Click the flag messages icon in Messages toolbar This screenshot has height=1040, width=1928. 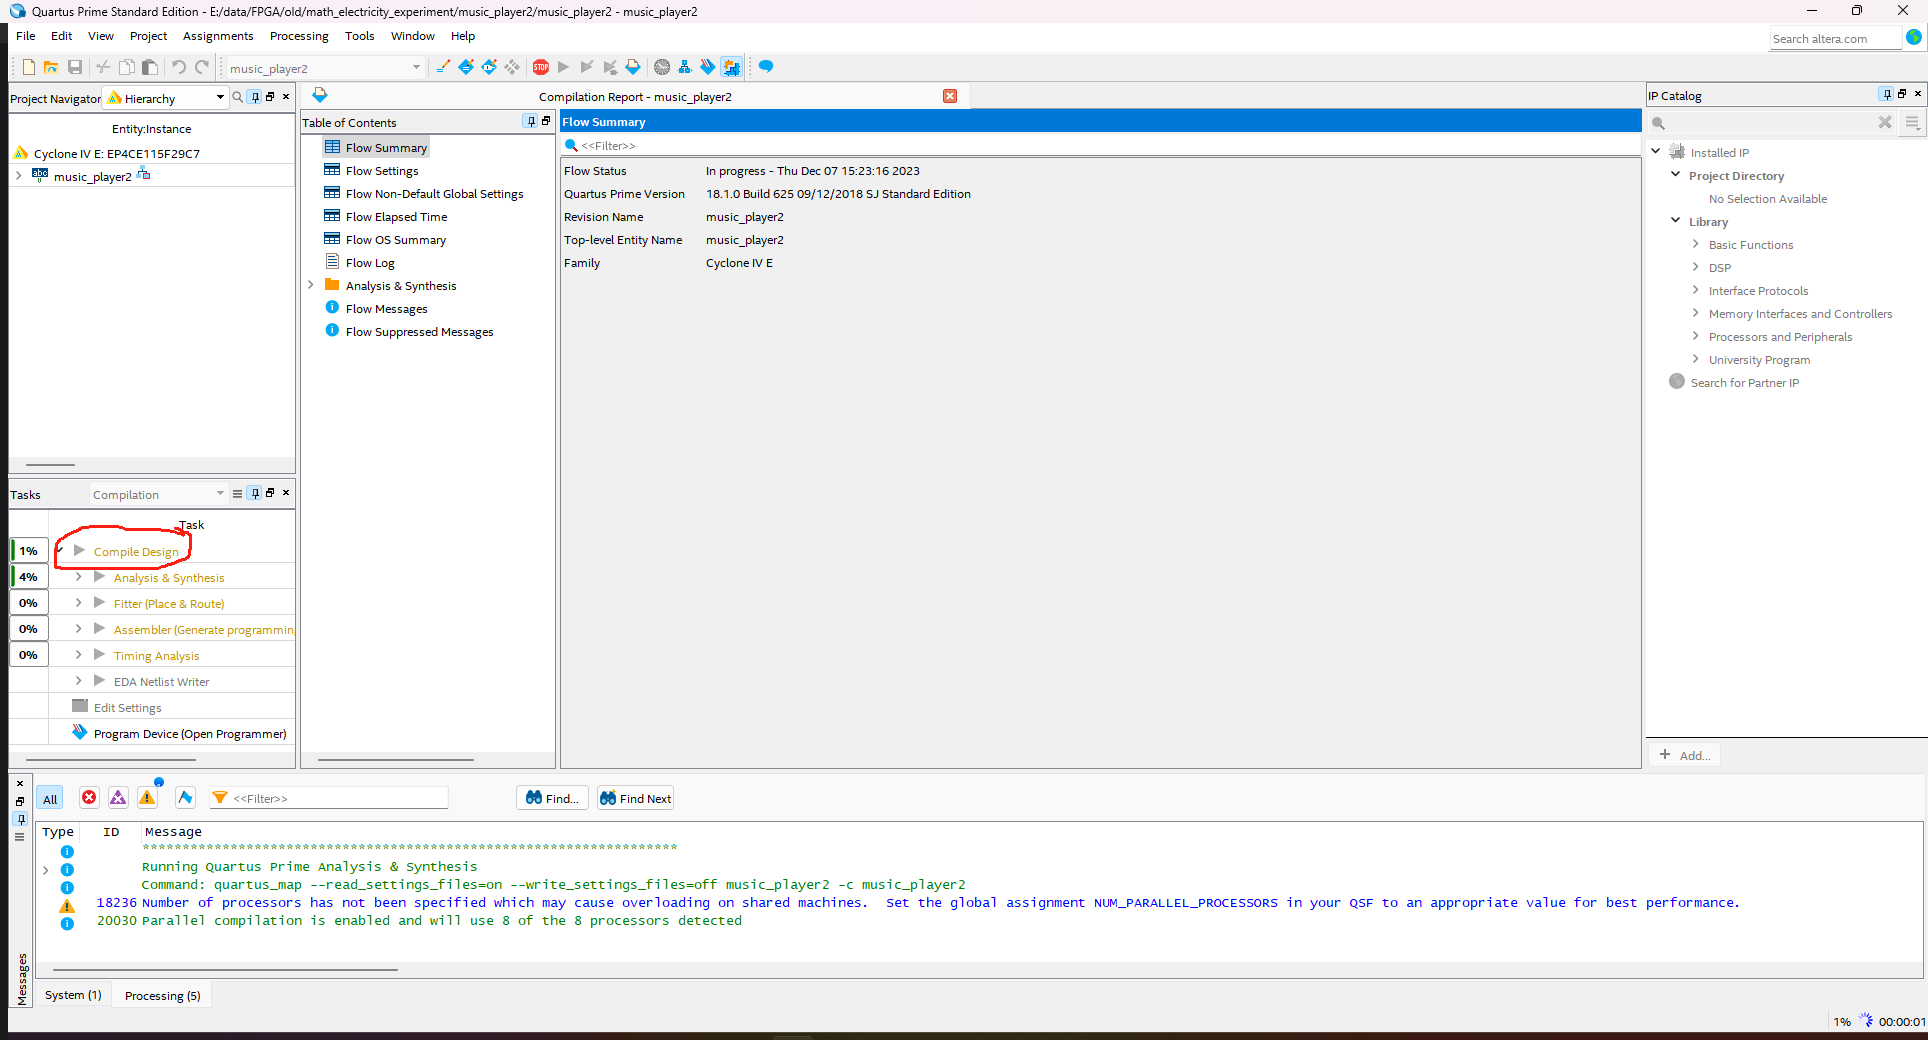tap(185, 797)
